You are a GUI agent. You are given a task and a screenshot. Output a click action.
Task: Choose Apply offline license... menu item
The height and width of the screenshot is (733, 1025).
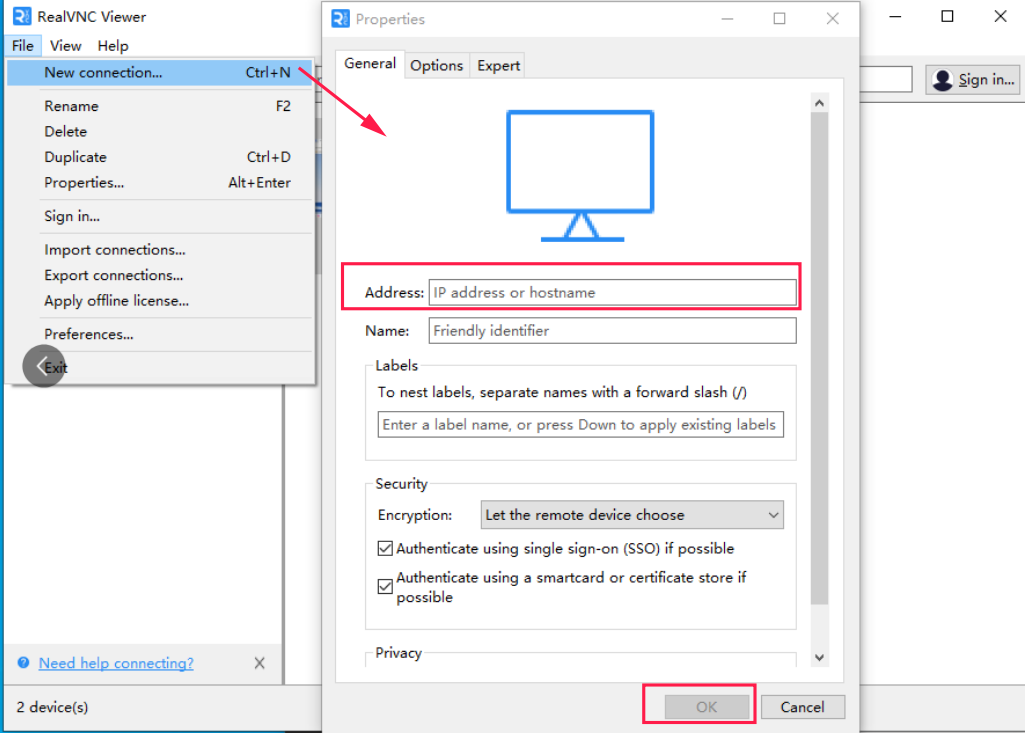[160, 301]
